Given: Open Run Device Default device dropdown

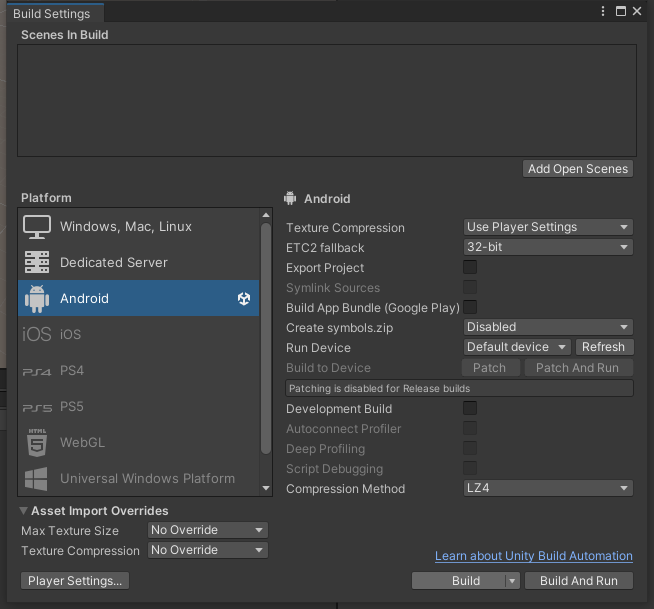Looking at the screenshot, I should [x=517, y=347].
